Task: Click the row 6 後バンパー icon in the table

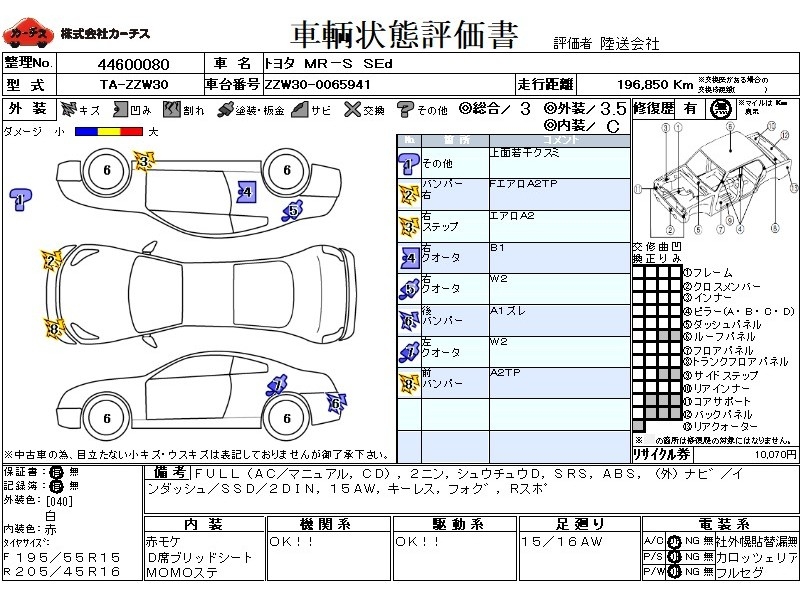Action: [x=409, y=321]
